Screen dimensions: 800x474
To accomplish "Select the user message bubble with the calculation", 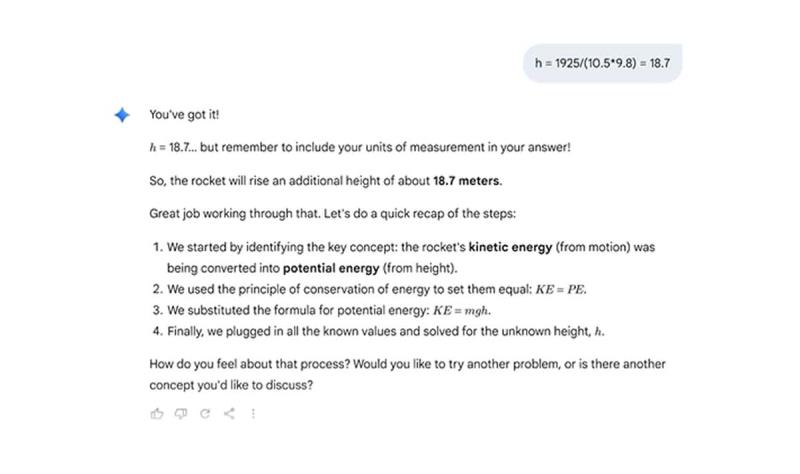I will 602,63.
